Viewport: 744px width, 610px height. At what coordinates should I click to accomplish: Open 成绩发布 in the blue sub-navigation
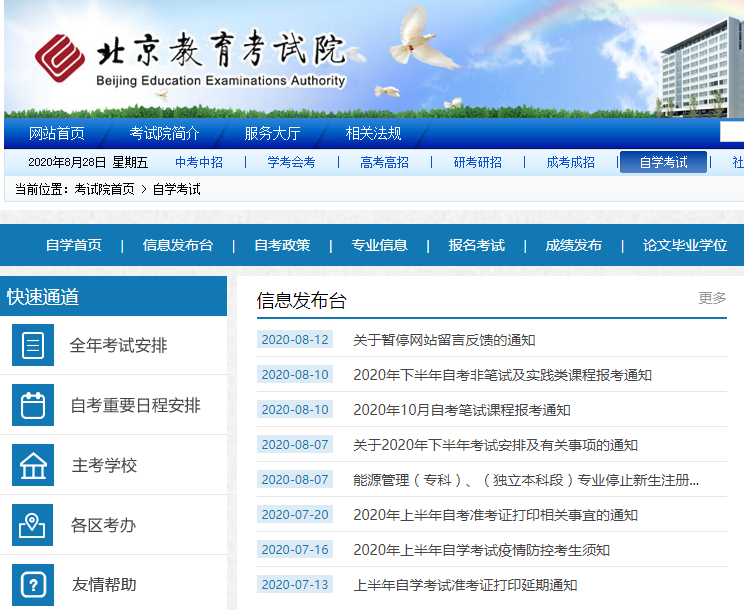click(x=574, y=245)
